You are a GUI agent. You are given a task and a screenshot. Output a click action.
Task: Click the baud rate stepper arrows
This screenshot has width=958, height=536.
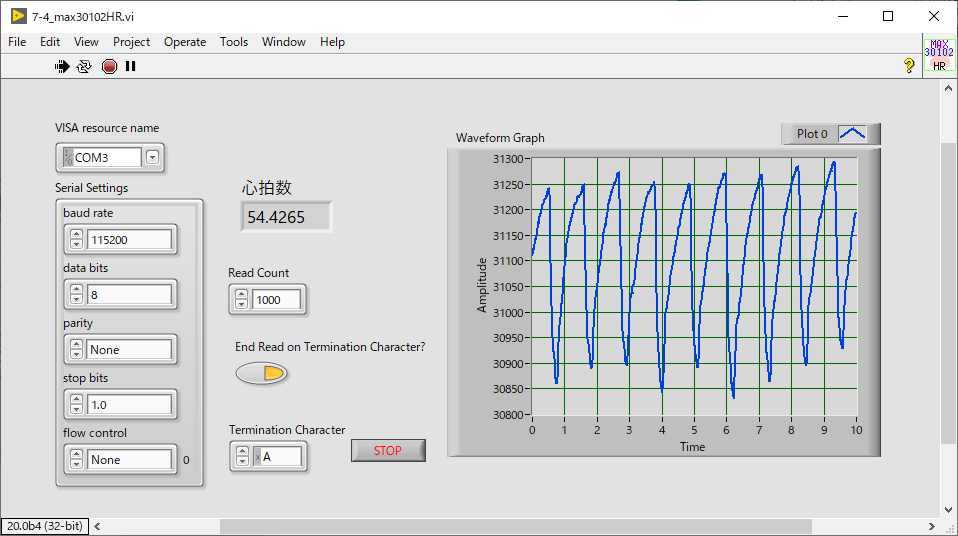(76, 240)
